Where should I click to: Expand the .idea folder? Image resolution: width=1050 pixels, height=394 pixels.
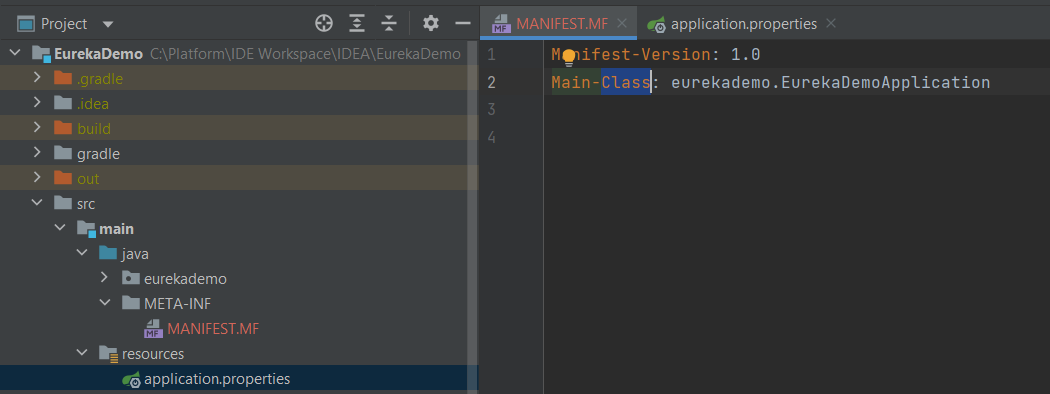click(x=38, y=103)
